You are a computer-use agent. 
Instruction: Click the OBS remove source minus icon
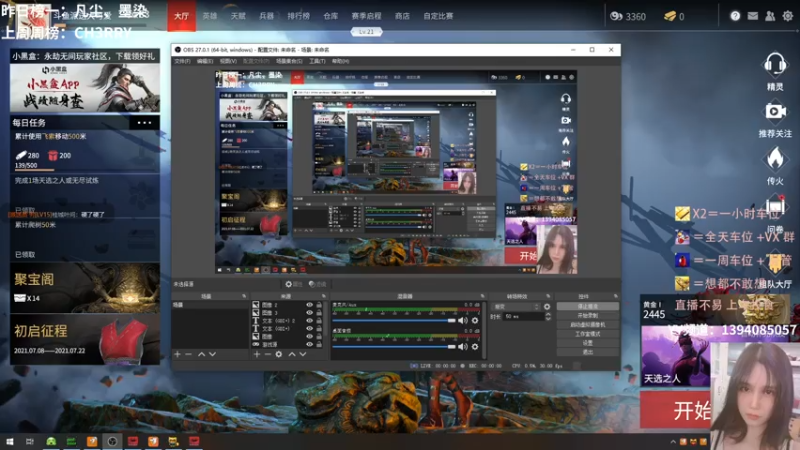click(267, 354)
